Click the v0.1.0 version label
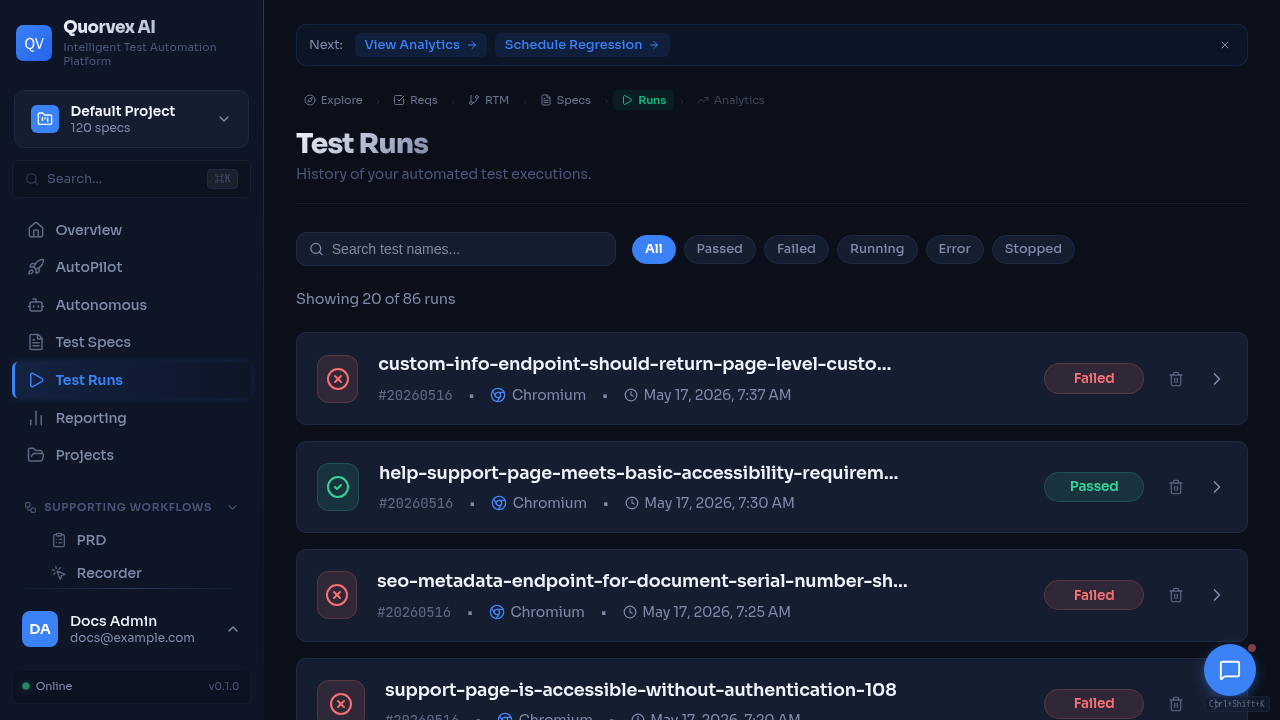Viewport: 1280px width, 720px height. pyautogui.click(x=223, y=686)
